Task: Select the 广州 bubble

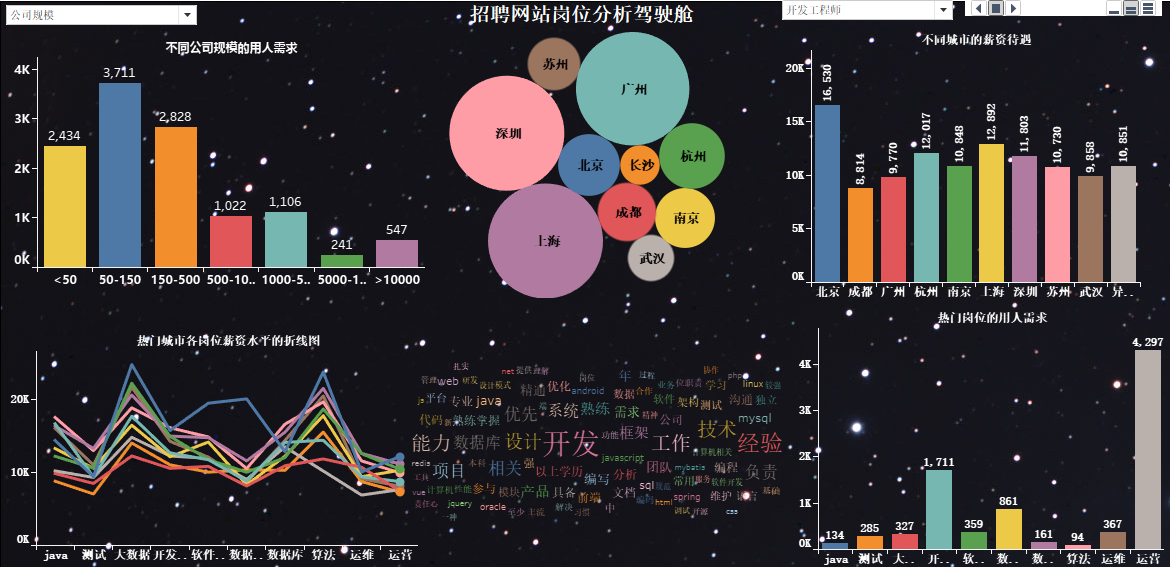Action: click(633, 89)
